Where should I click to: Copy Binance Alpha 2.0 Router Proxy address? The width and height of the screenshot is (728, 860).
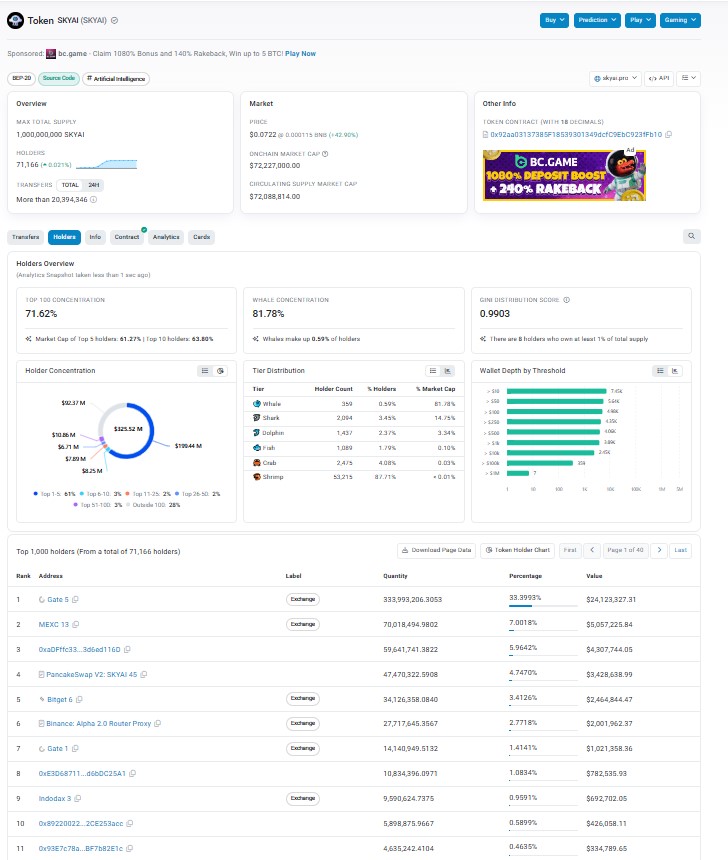[x=157, y=723]
